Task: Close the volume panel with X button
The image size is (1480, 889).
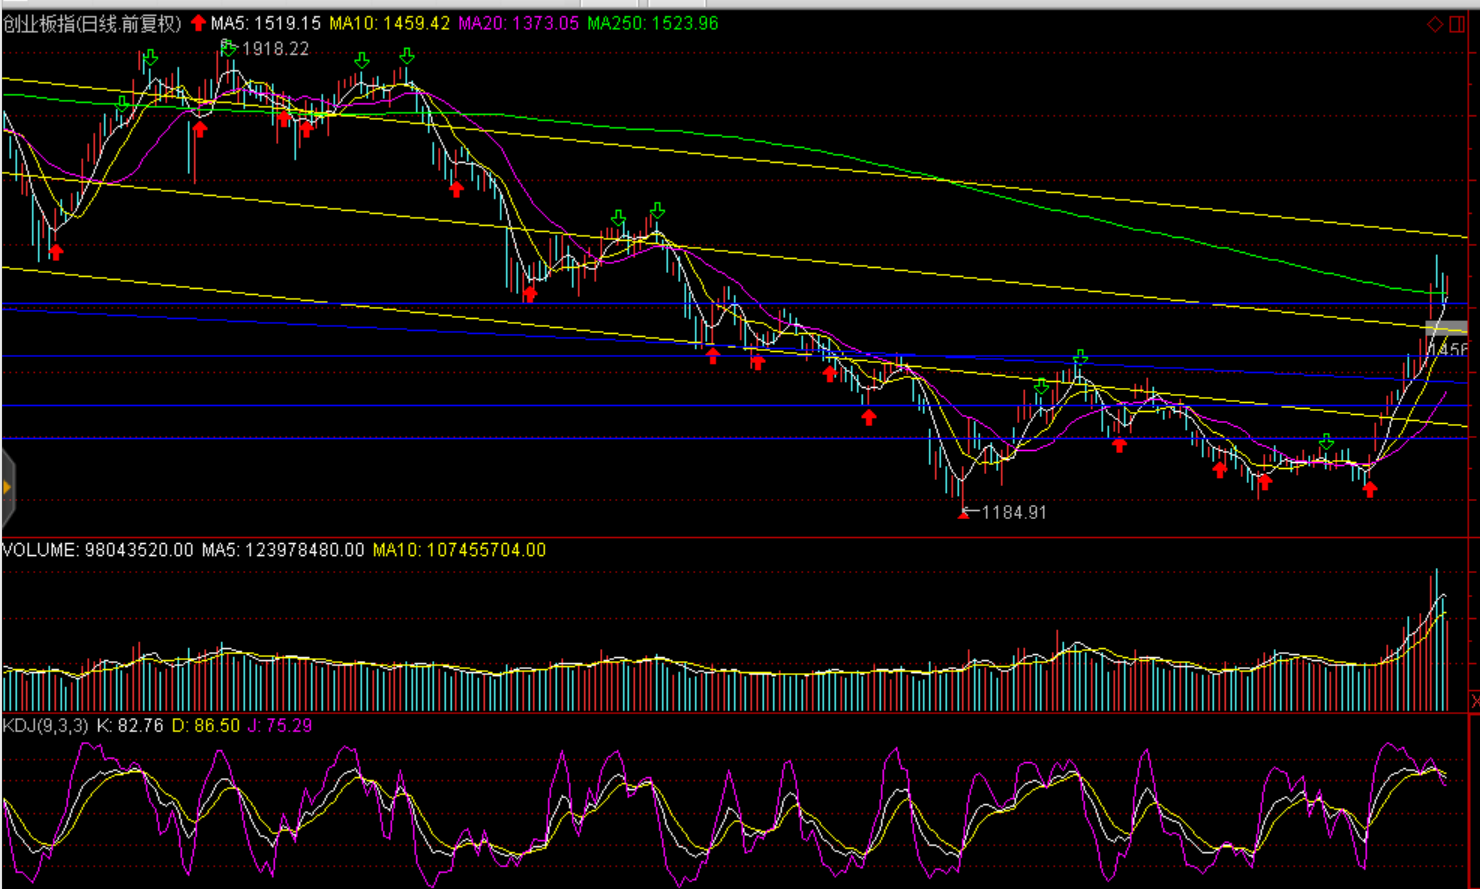Action: point(1474,702)
